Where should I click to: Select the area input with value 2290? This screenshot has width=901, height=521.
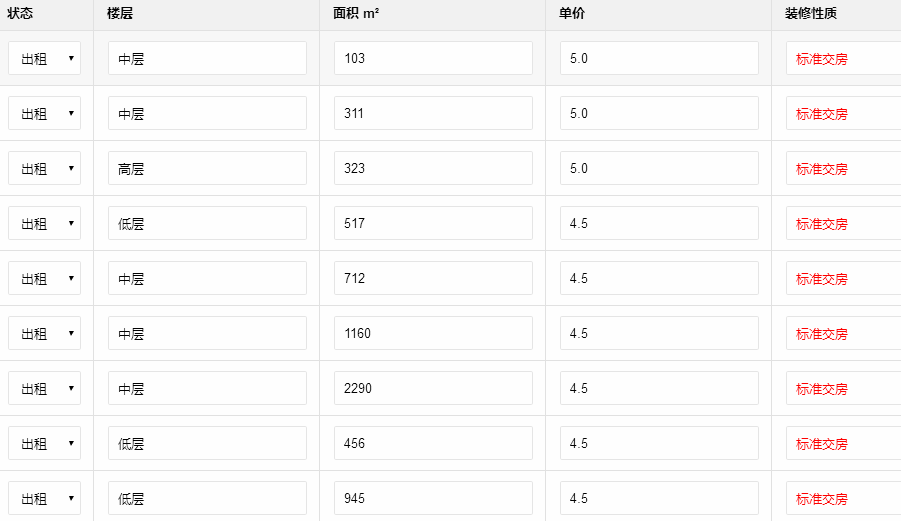[433, 388]
